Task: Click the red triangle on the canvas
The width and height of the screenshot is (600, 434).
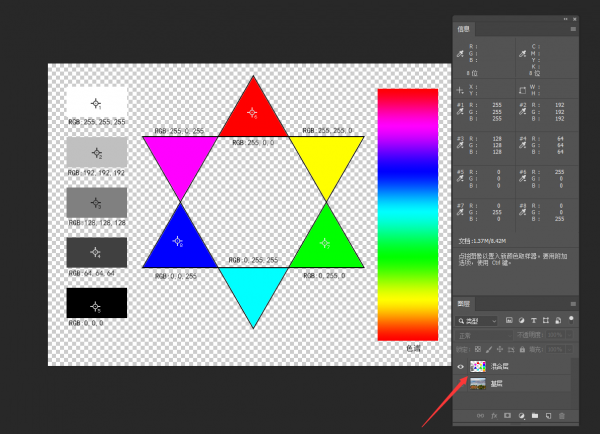Action: click(x=252, y=112)
